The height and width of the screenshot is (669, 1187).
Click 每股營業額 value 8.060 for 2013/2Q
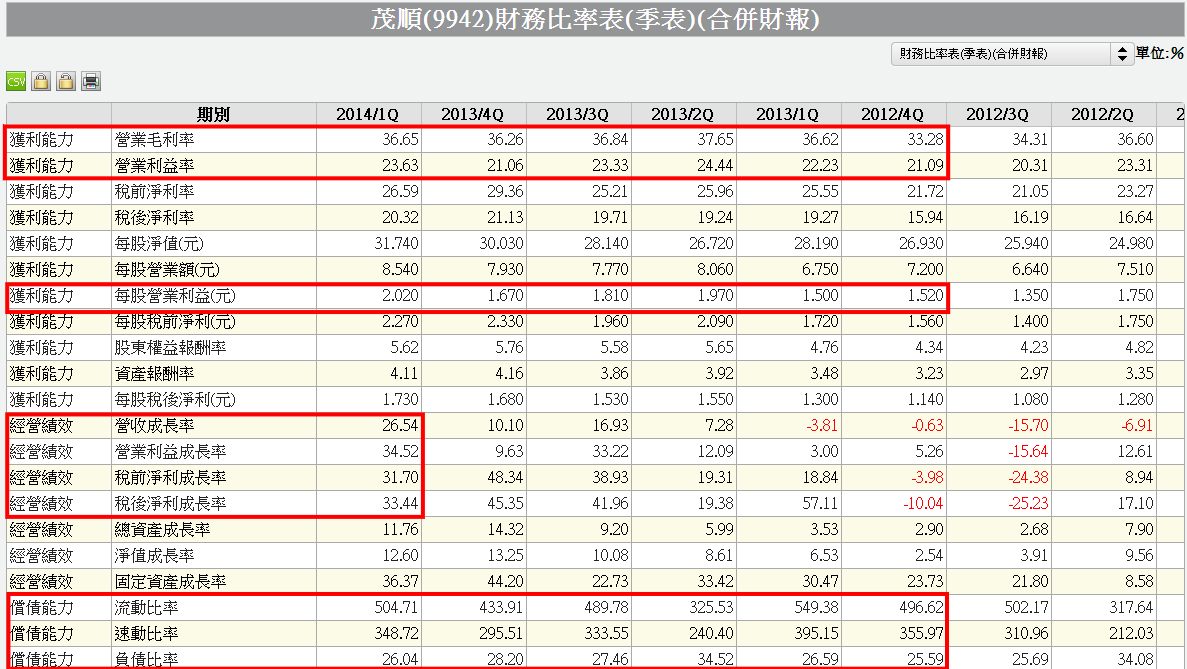click(x=715, y=269)
